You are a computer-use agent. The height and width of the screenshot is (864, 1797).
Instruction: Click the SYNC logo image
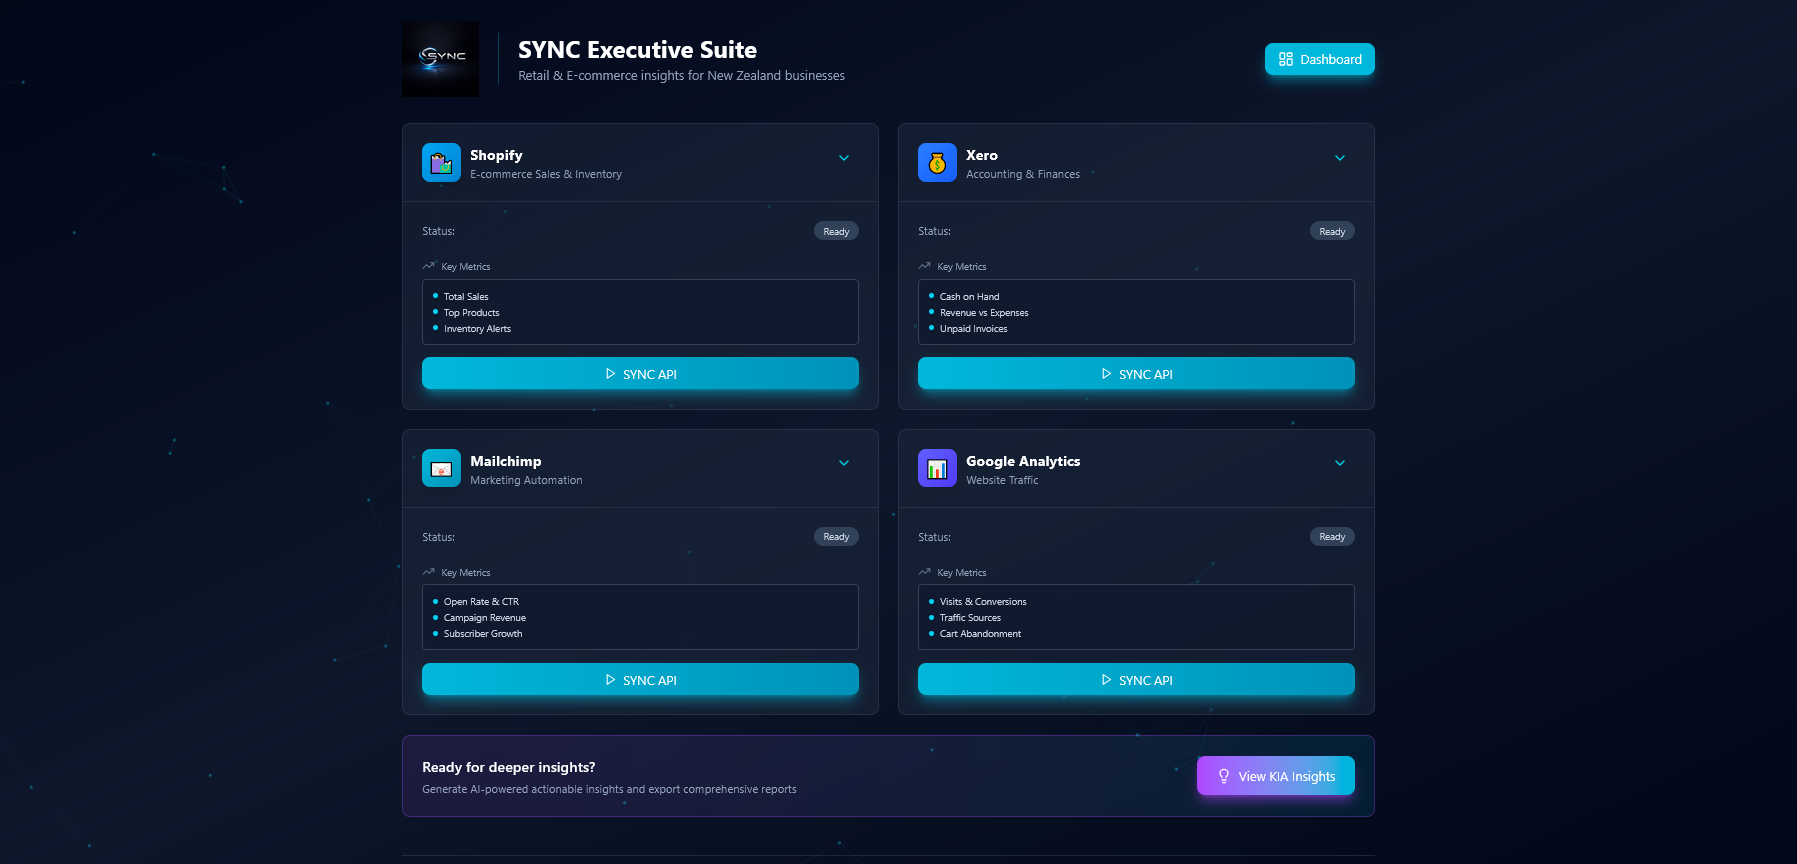[440, 59]
